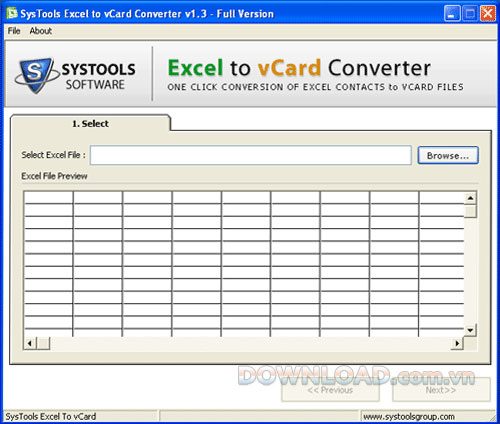Click the Select Excel File label
The height and width of the screenshot is (424, 500).
tap(53, 155)
